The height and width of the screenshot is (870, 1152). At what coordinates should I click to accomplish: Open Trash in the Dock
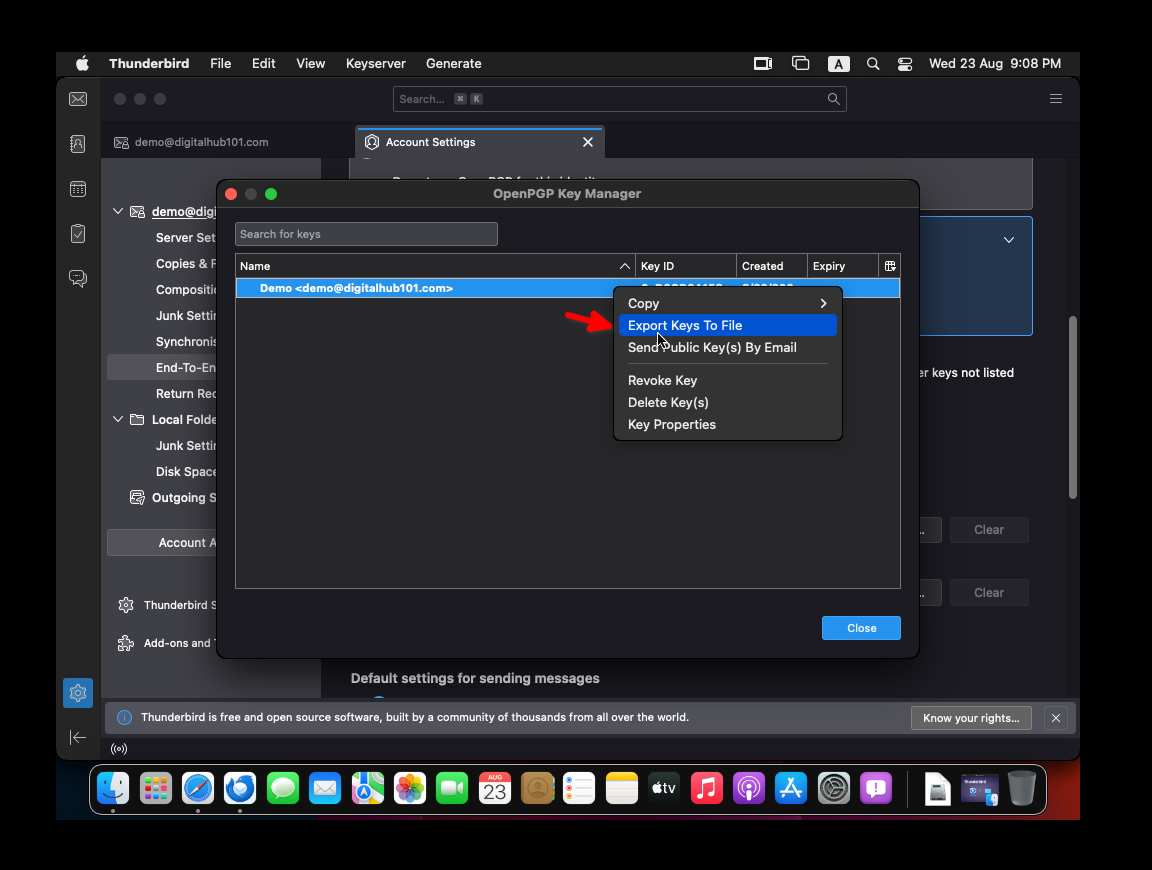click(1022, 788)
